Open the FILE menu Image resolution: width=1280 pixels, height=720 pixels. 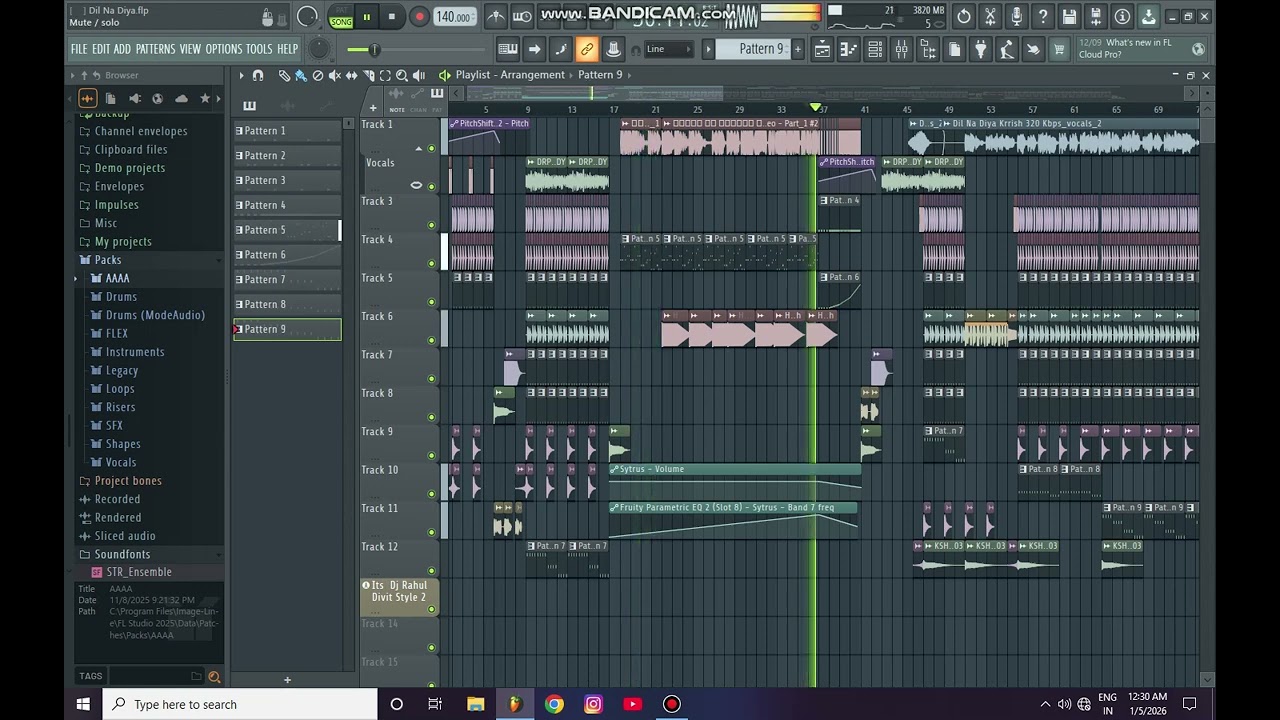coord(79,49)
